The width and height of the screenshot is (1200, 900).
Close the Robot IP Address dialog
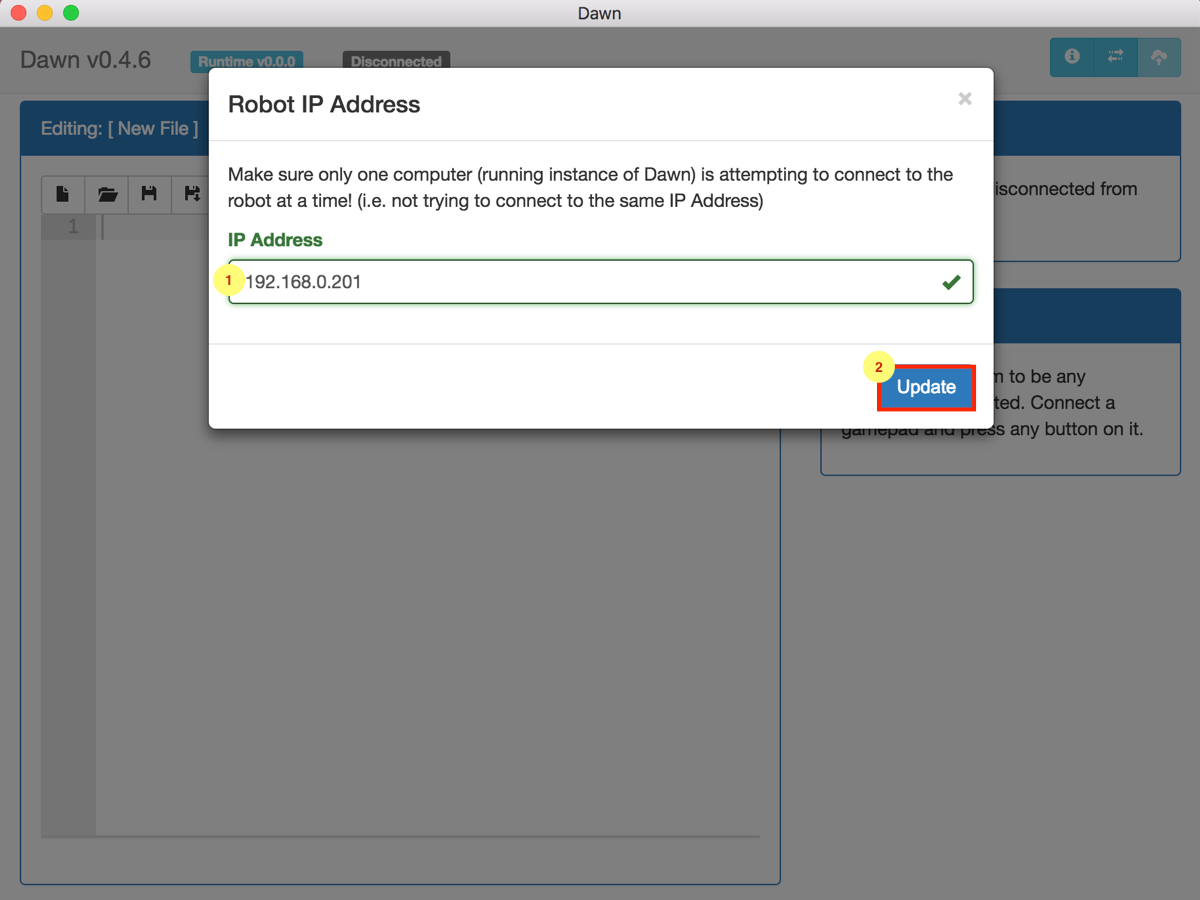[x=965, y=98]
